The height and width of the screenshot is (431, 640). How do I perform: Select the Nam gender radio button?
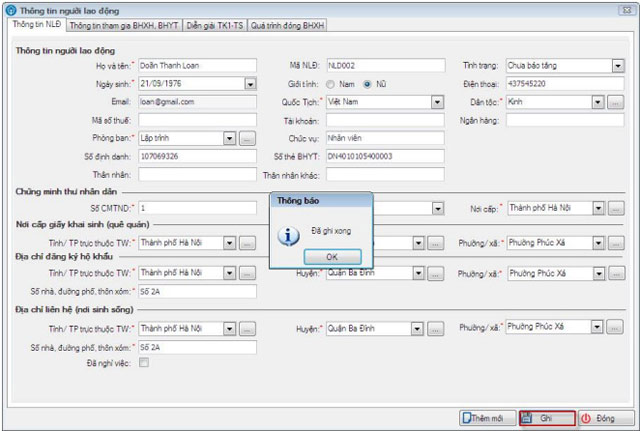coord(331,84)
